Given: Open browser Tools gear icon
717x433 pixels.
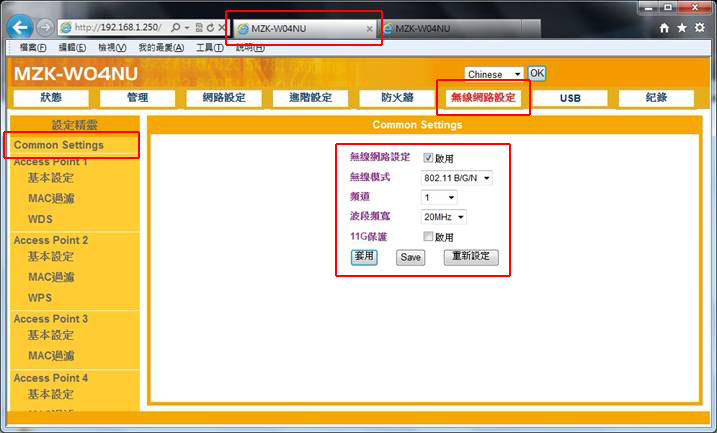Looking at the screenshot, I should coord(700,27).
